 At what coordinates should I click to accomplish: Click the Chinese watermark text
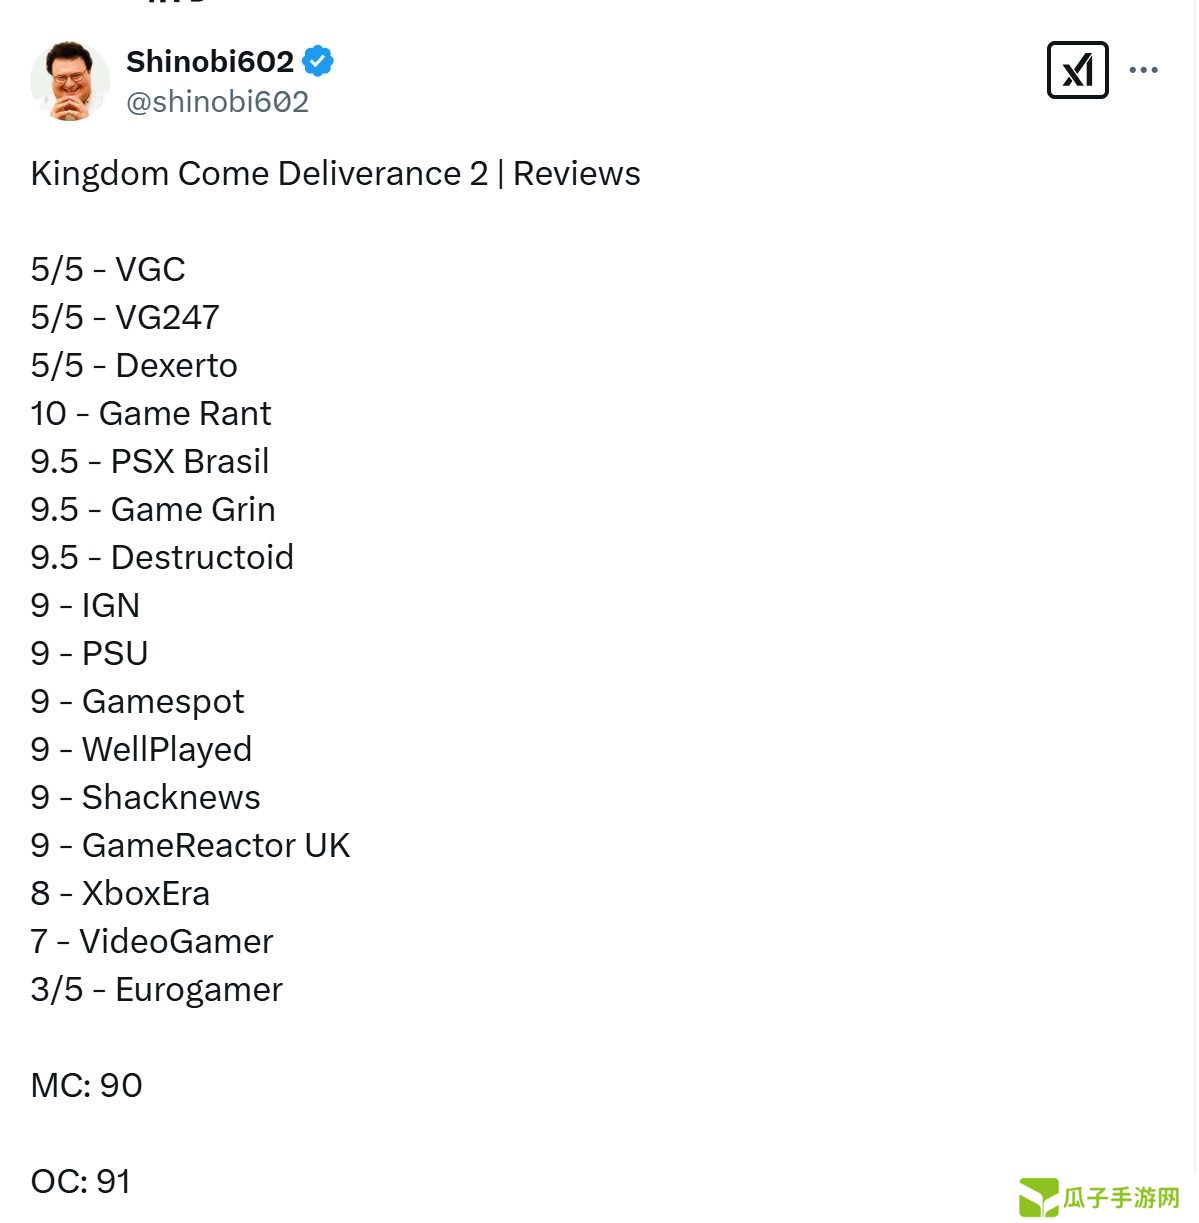click(x=1121, y=1197)
